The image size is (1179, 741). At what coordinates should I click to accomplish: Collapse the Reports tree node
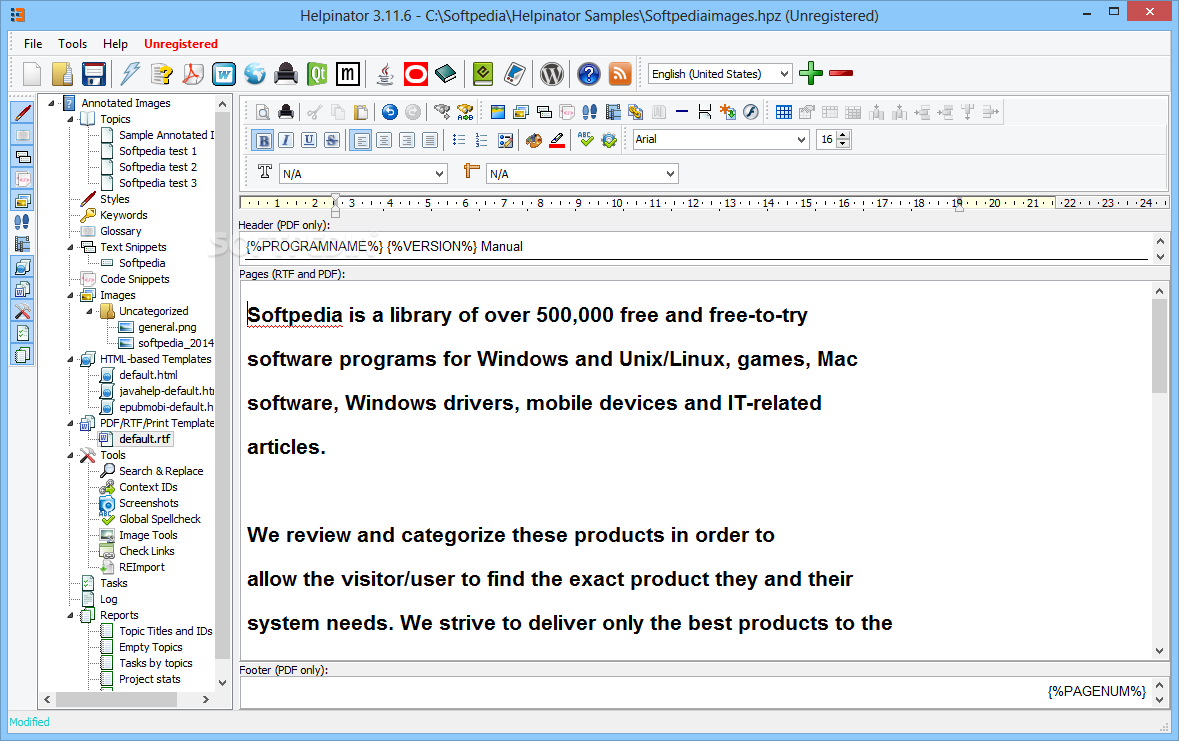coord(71,615)
